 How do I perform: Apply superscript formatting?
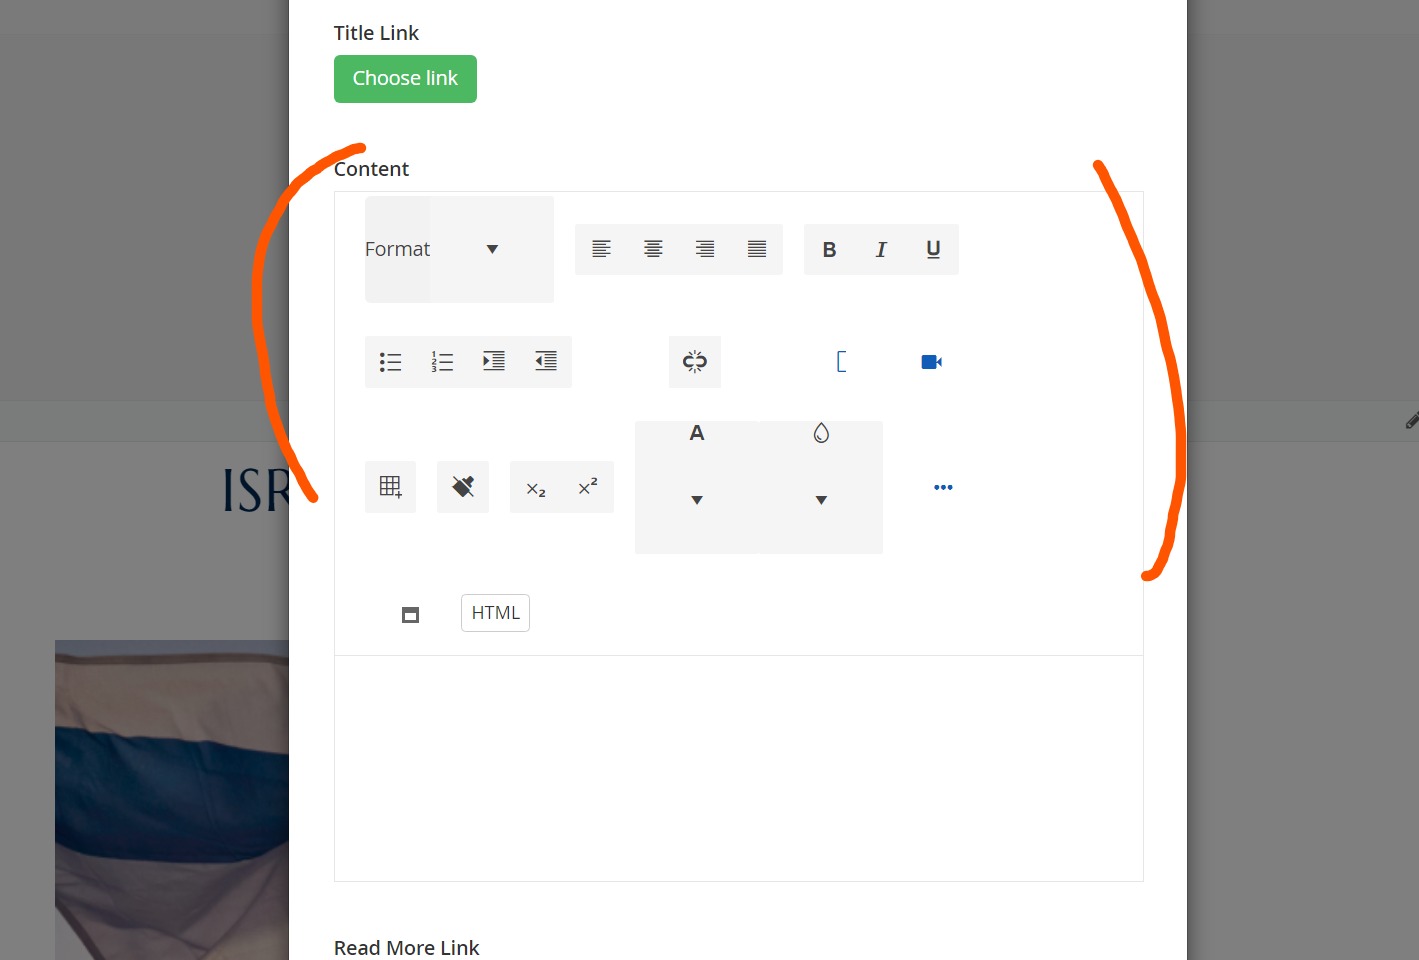click(x=588, y=487)
